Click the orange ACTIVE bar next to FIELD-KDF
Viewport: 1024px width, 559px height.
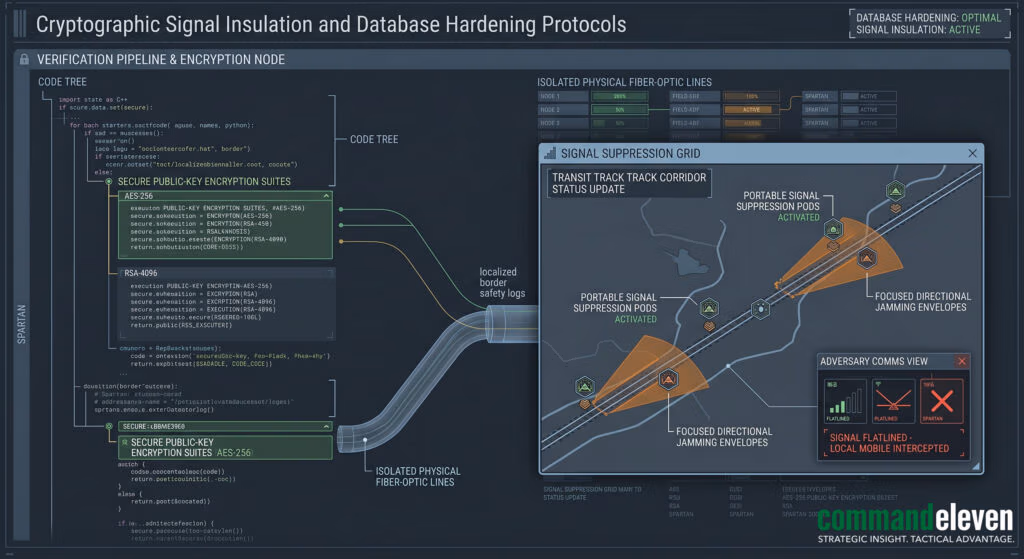752,110
